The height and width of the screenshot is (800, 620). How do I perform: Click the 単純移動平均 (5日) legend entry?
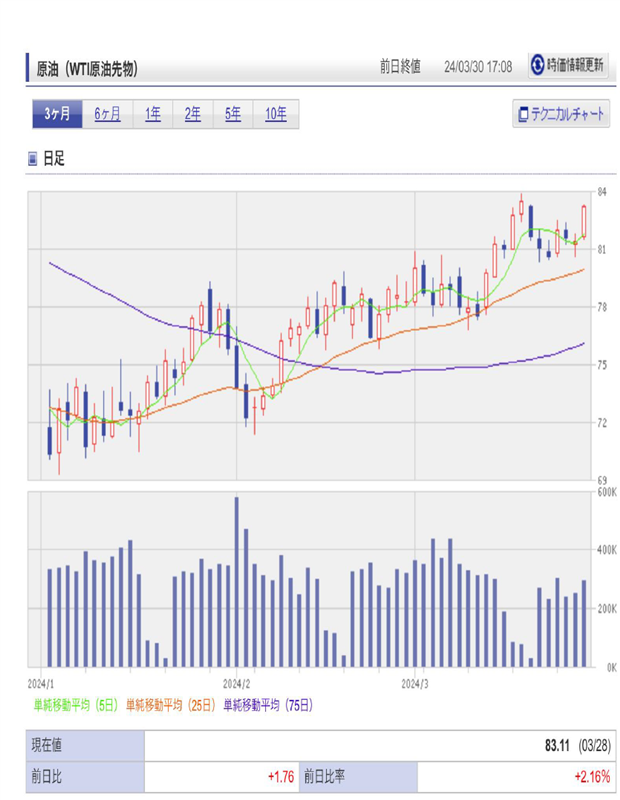pyautogui.click(x=76, y=705)
